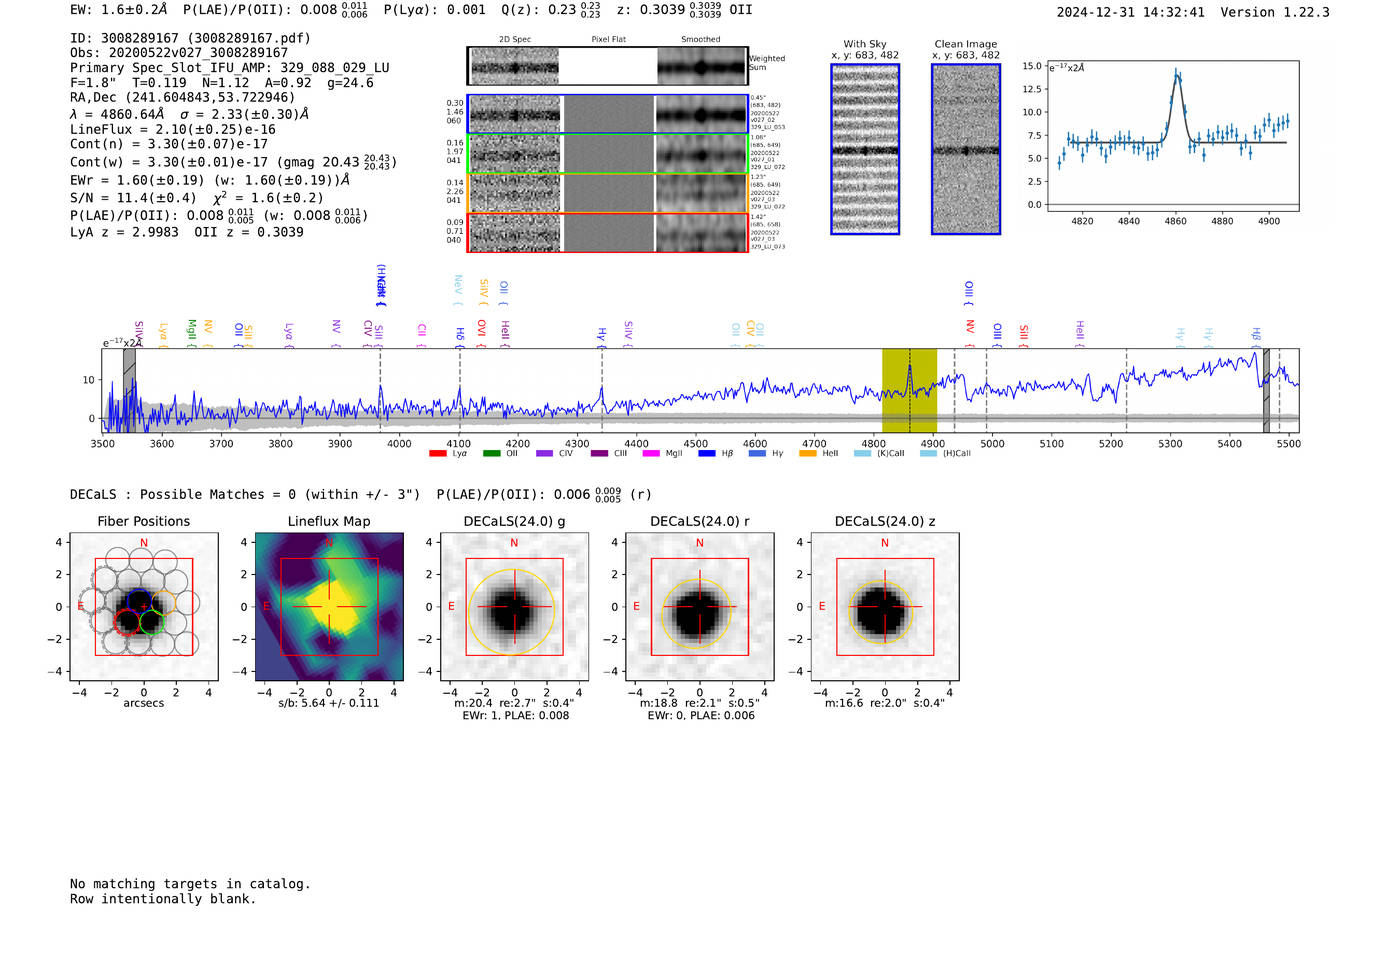Image resolution: width=1400 pixels, height=953 pixels.
Task: Click the Version 1.22.3 label
Action: tap(1275, 12)
